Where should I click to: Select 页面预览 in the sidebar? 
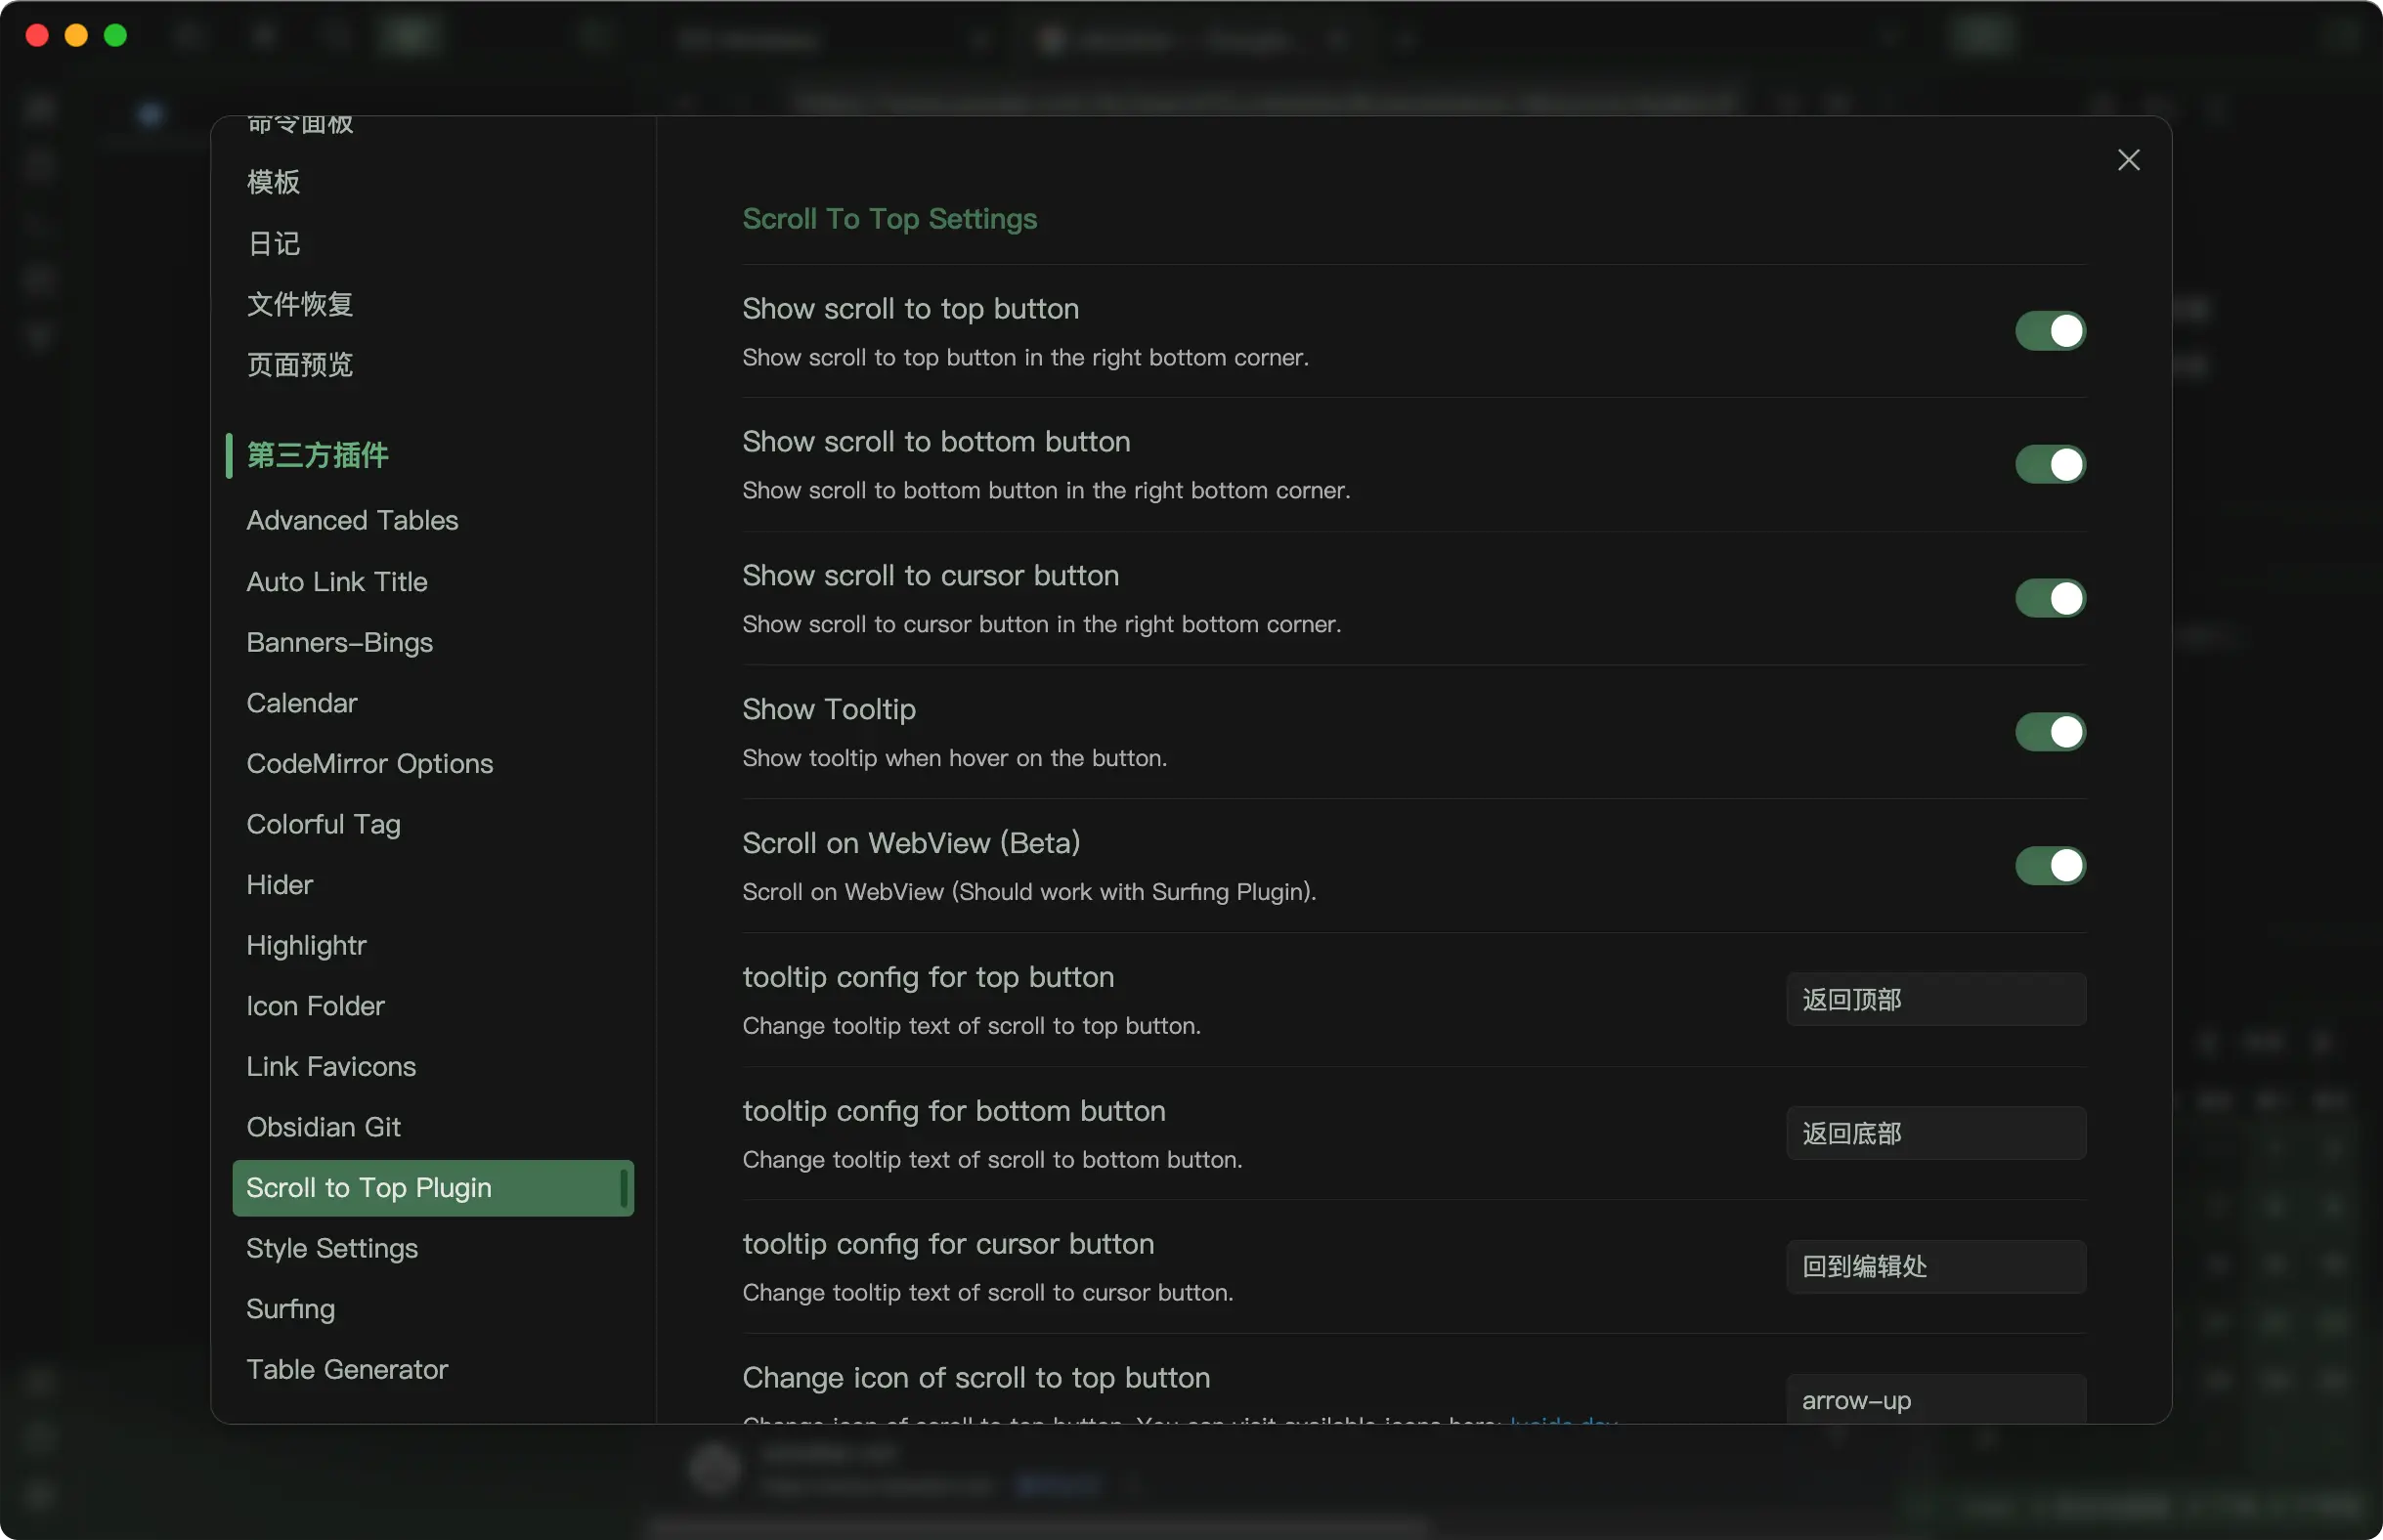300,365
